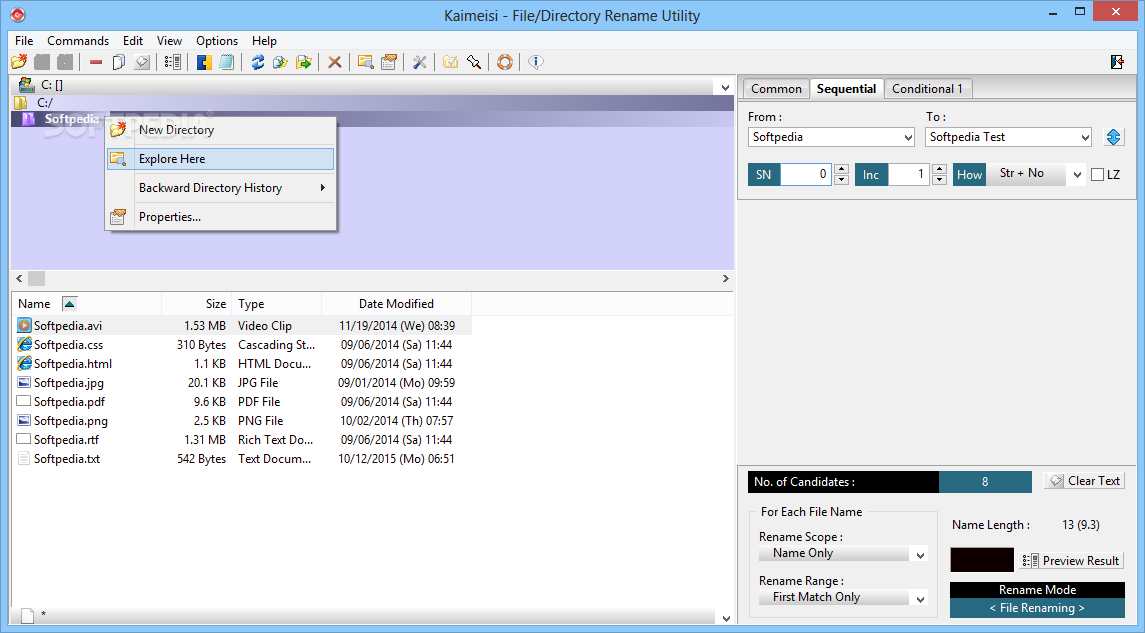Click the black color swatch box
This screenshot has width=1145, height=633.
(x=982, y=560)
